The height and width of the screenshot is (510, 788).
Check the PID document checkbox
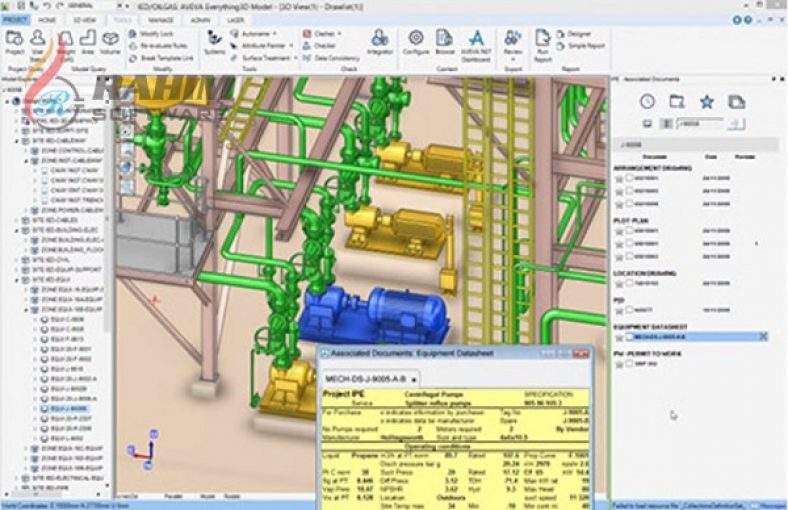click(x=629, y=310)
